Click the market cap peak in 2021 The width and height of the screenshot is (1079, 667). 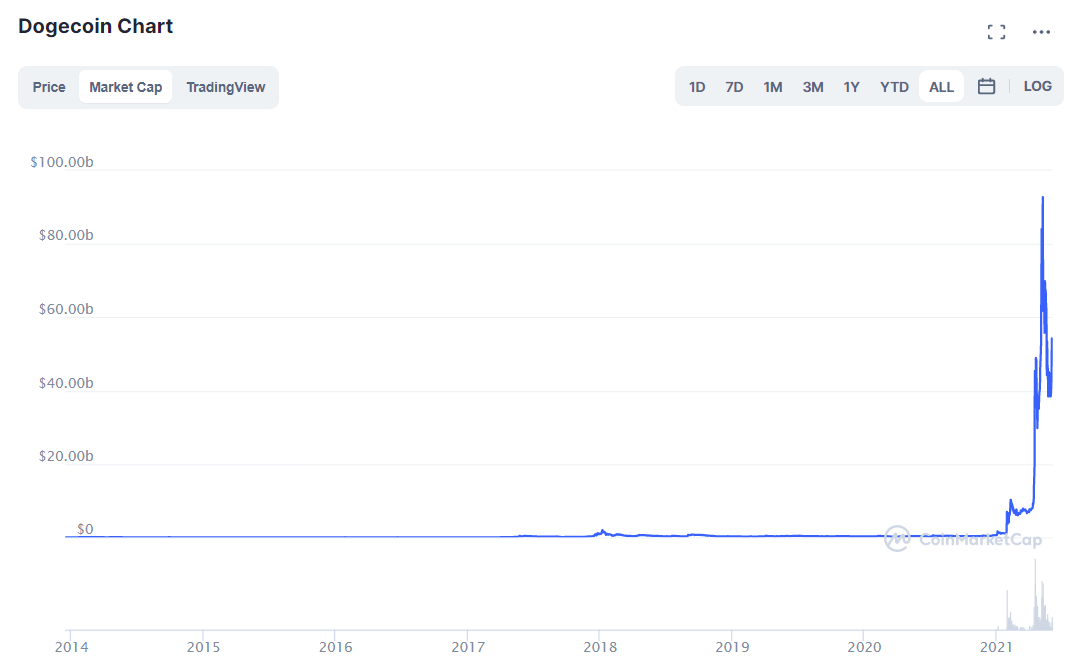(x=1043, y=198)
